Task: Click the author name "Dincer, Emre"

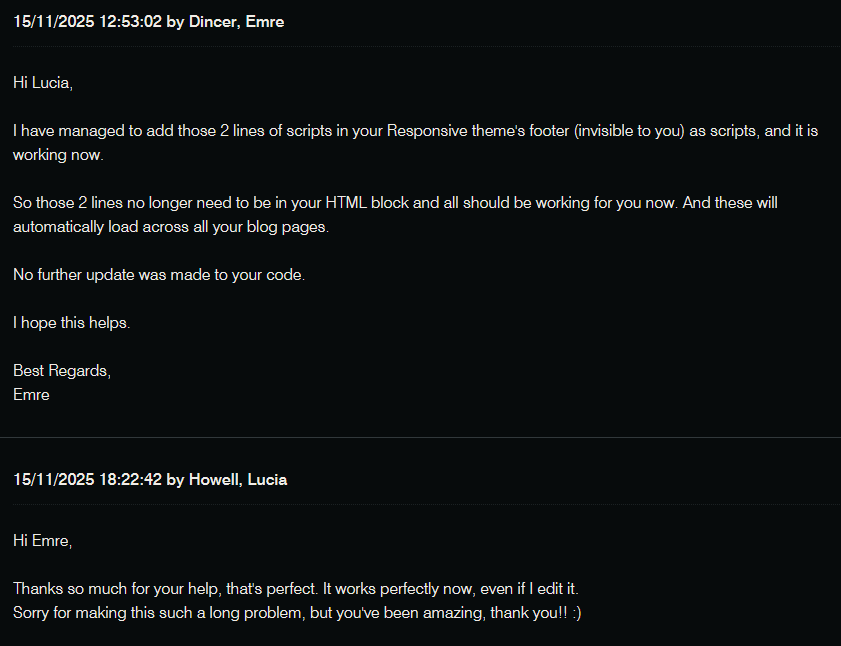Action: (236, 22)
